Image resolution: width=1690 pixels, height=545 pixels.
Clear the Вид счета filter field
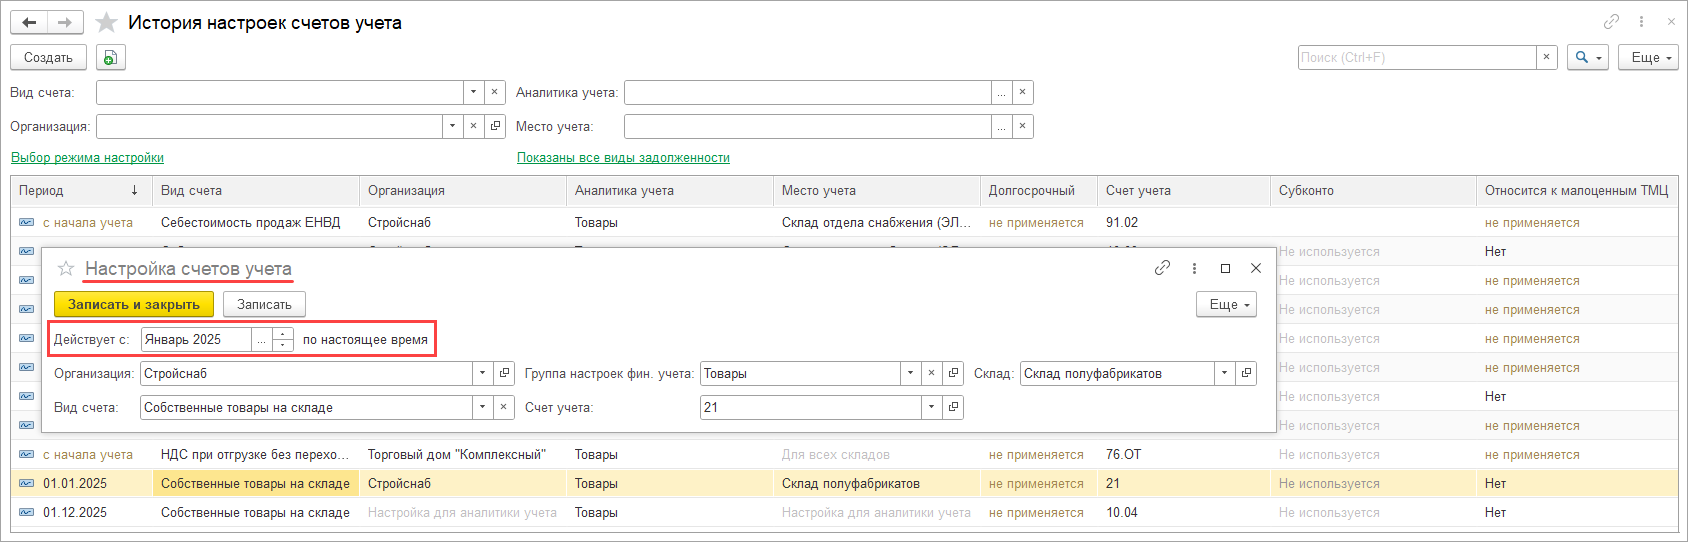(495, 93)
